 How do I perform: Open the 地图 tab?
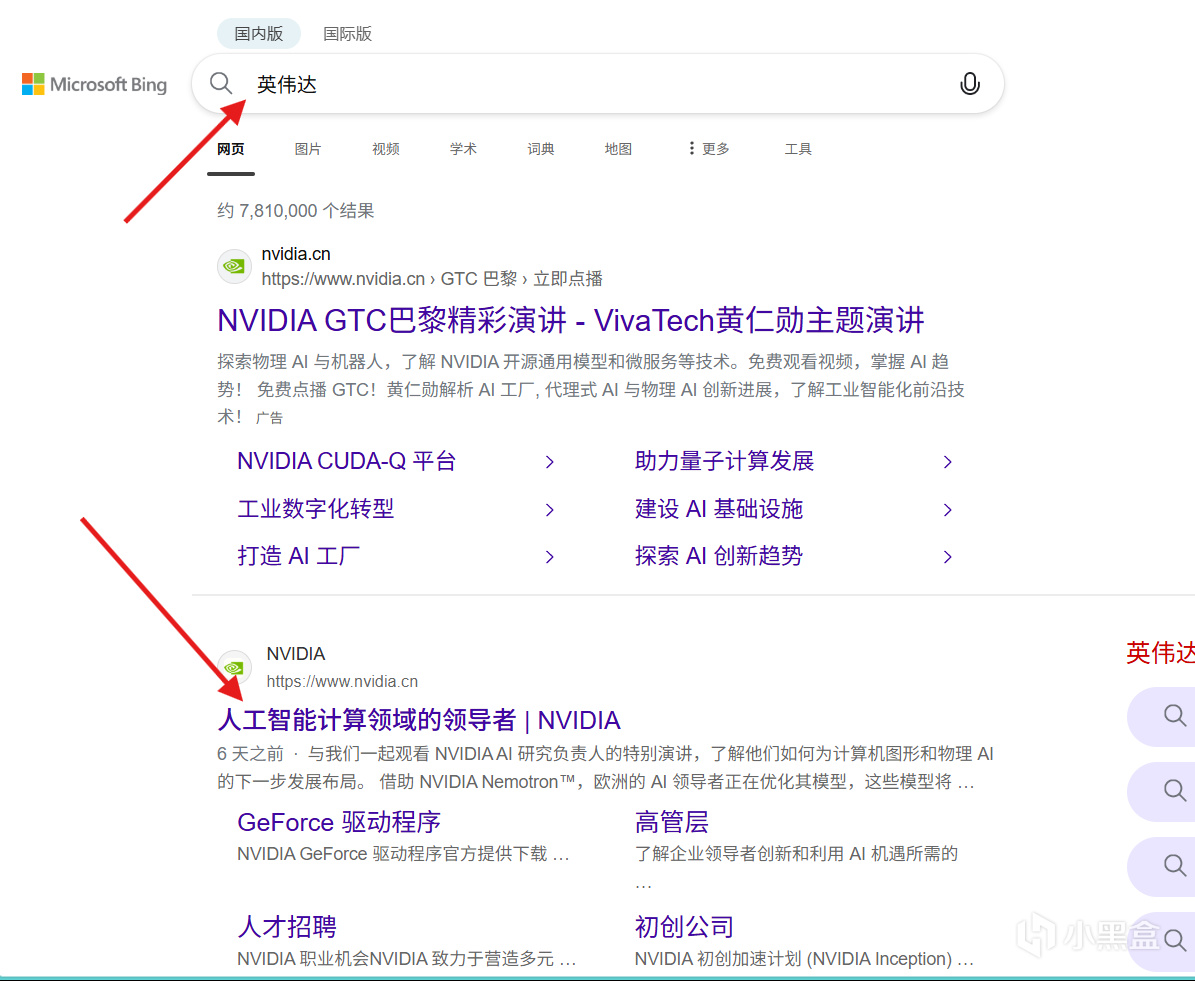pyautogui.click(x=618, y=149)
